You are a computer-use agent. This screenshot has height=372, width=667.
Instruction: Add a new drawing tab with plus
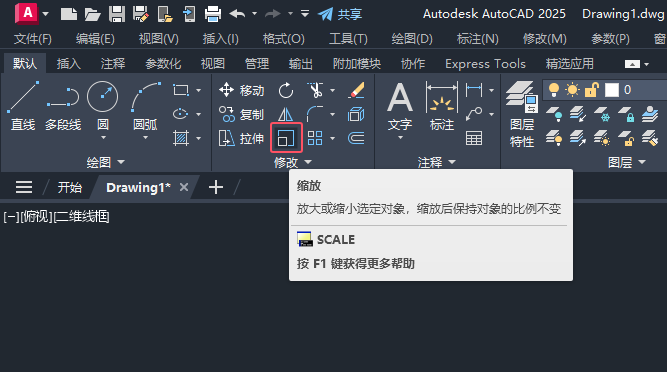tap(216, 187)
